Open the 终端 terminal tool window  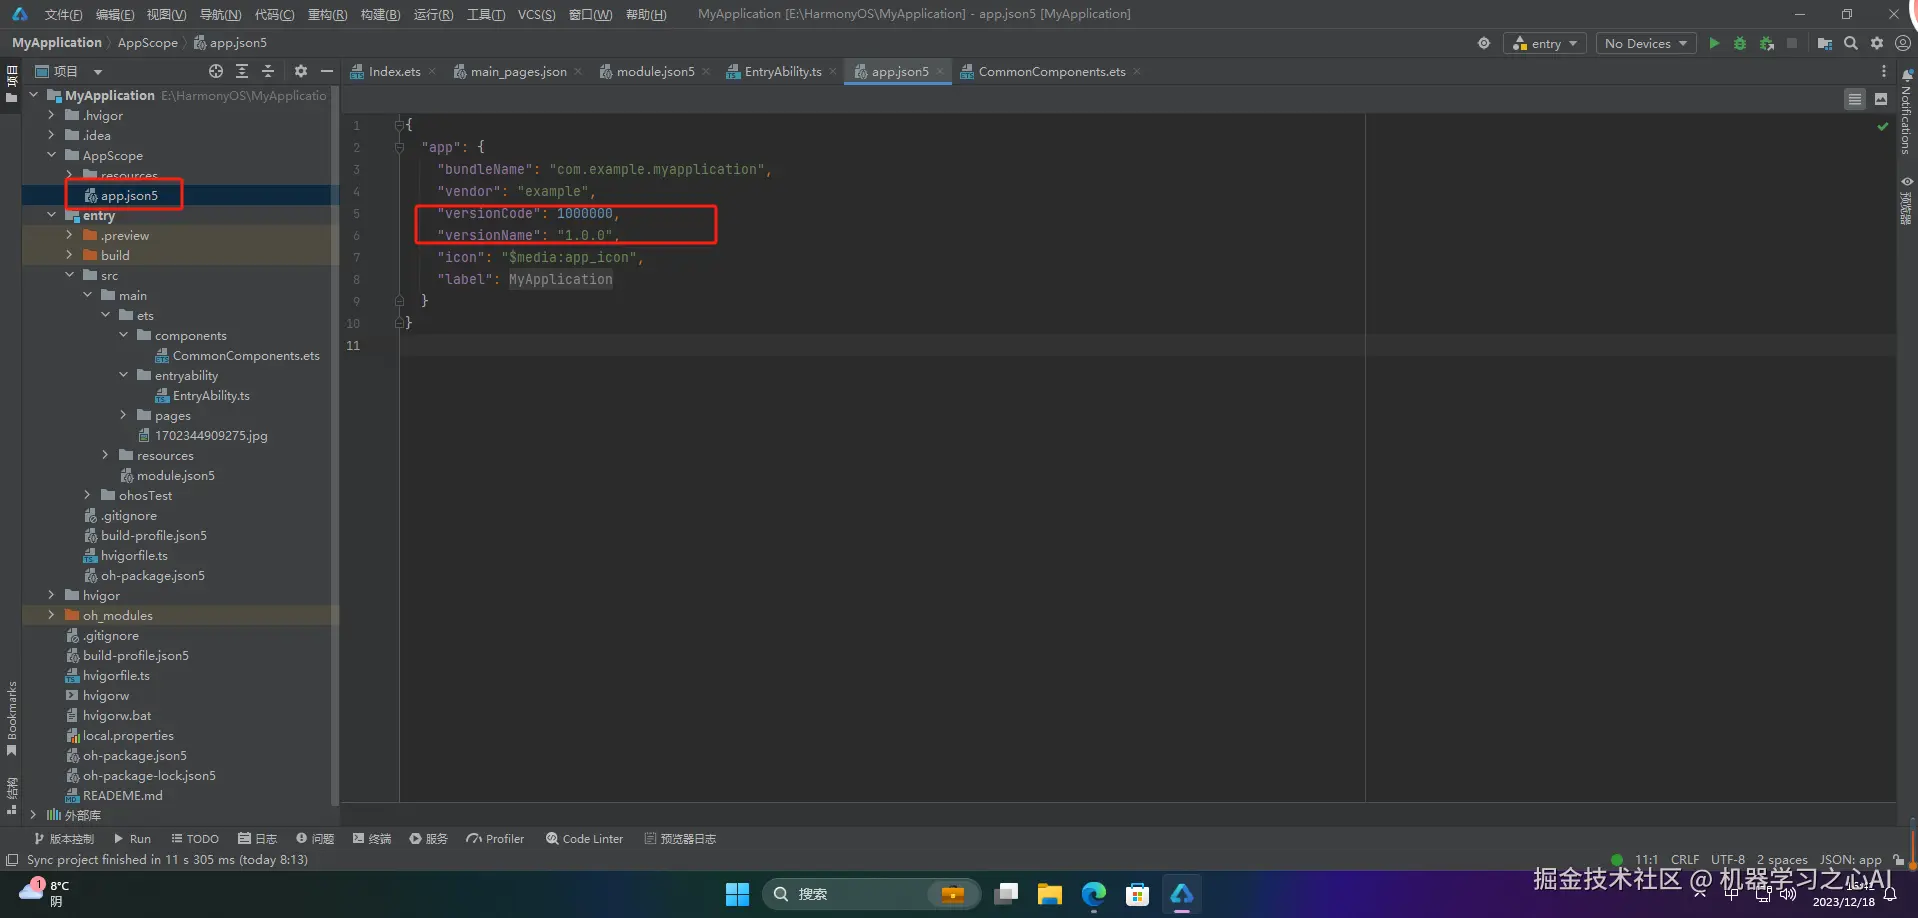click(x=372, y=839)
